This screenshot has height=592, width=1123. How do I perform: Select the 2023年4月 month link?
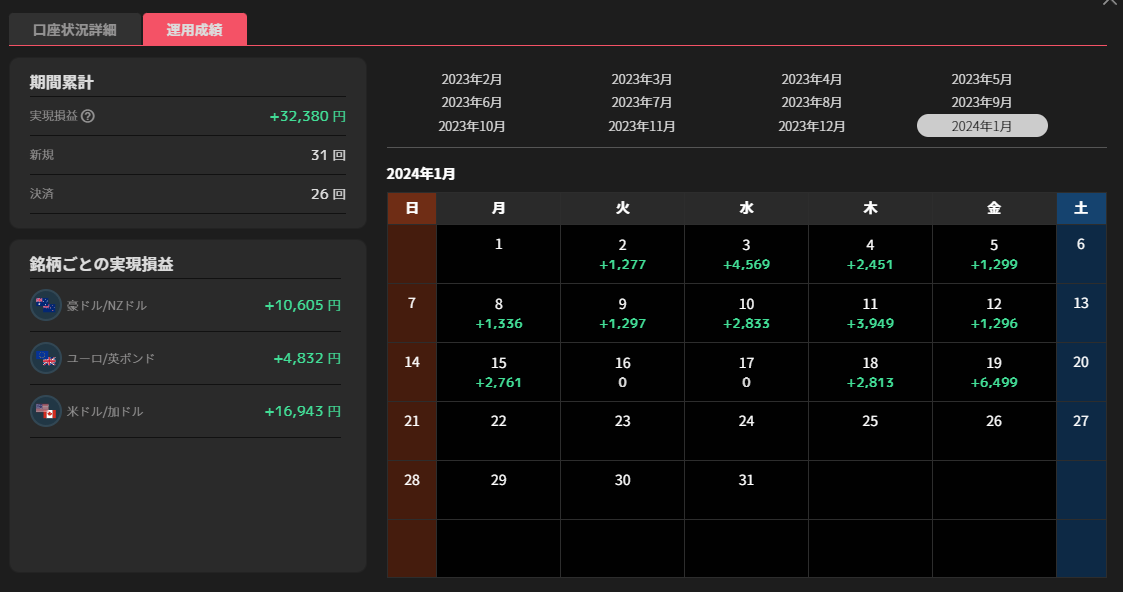(811, 79)
